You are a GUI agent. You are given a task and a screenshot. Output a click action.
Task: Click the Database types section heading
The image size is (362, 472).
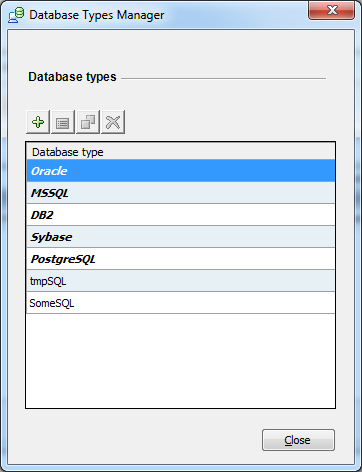pyautogui.click(x=72, y=77)
